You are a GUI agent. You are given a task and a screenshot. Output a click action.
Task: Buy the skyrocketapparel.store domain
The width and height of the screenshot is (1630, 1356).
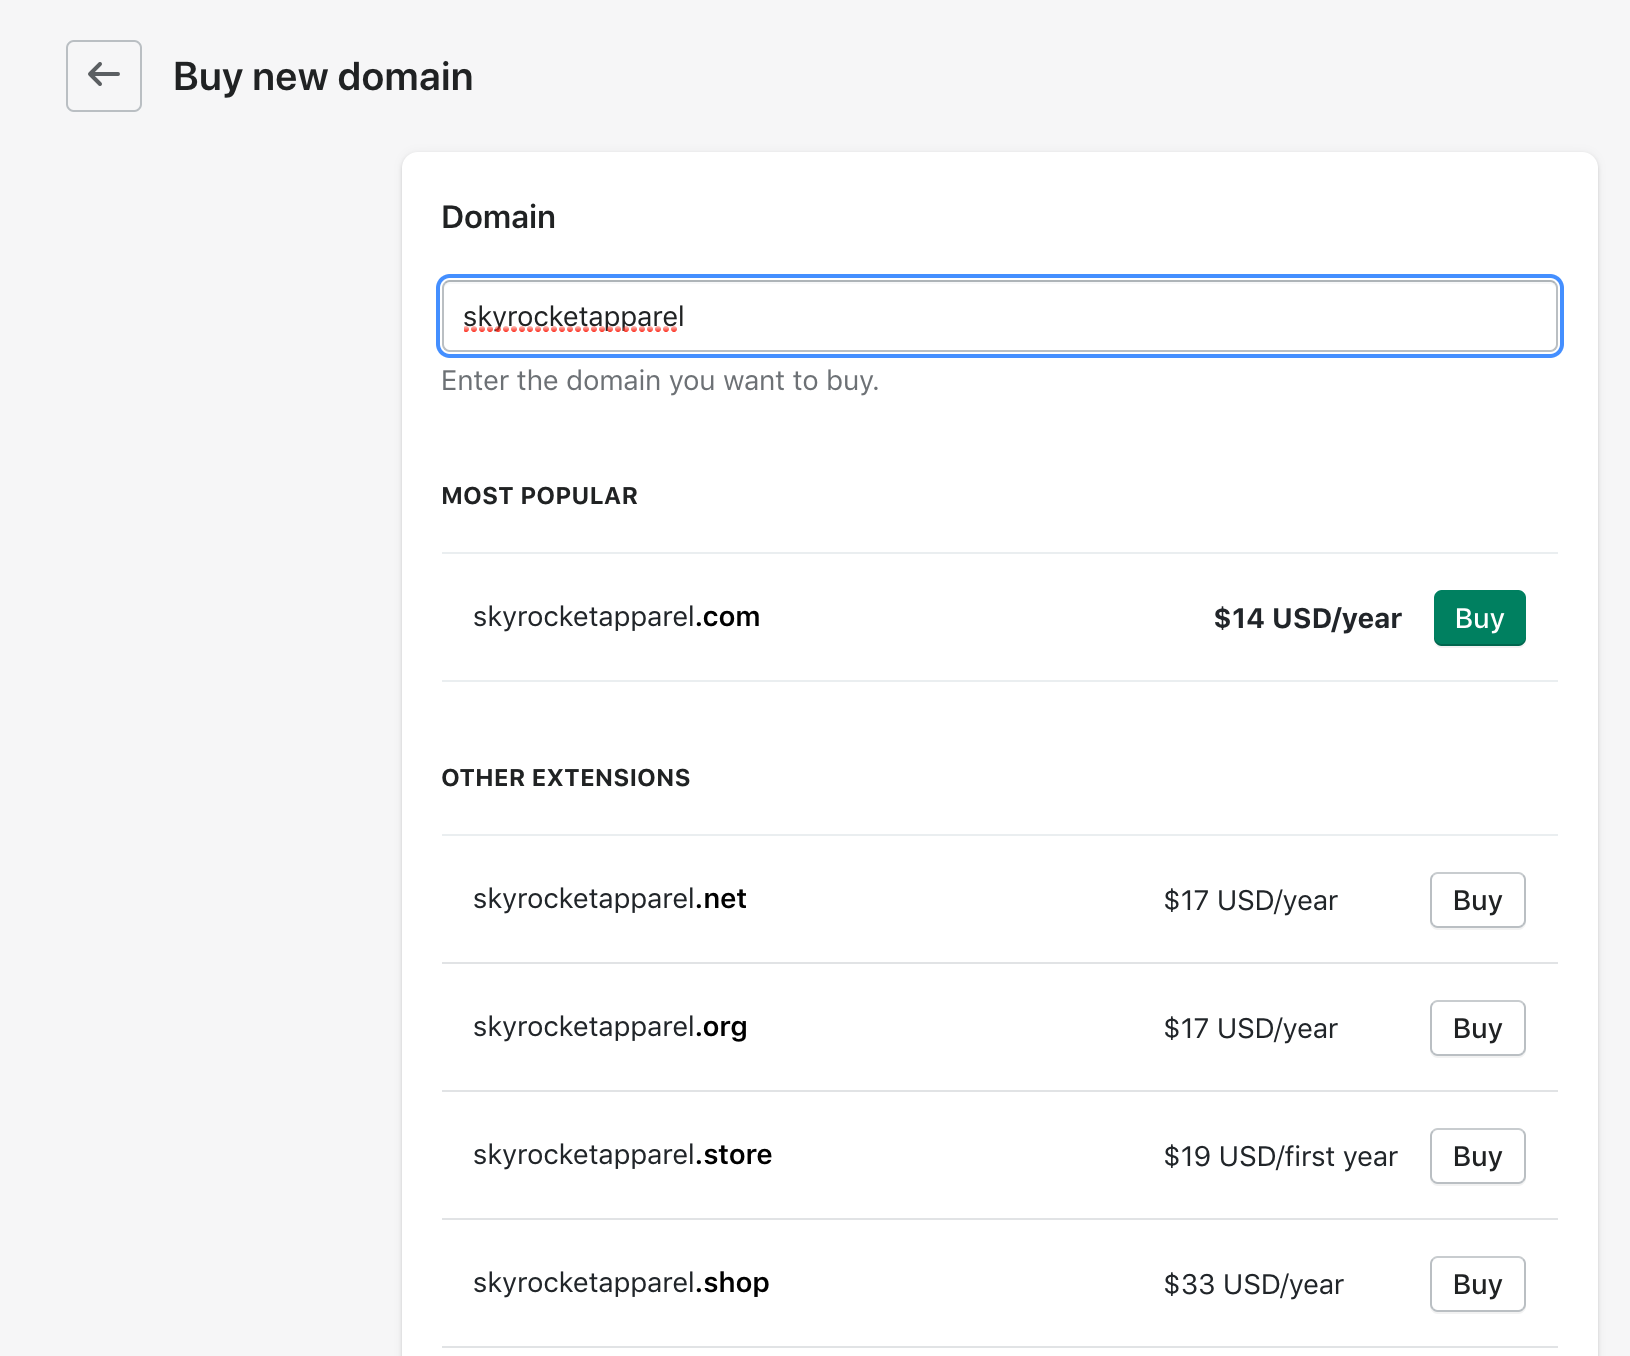click(1477, 1156)
